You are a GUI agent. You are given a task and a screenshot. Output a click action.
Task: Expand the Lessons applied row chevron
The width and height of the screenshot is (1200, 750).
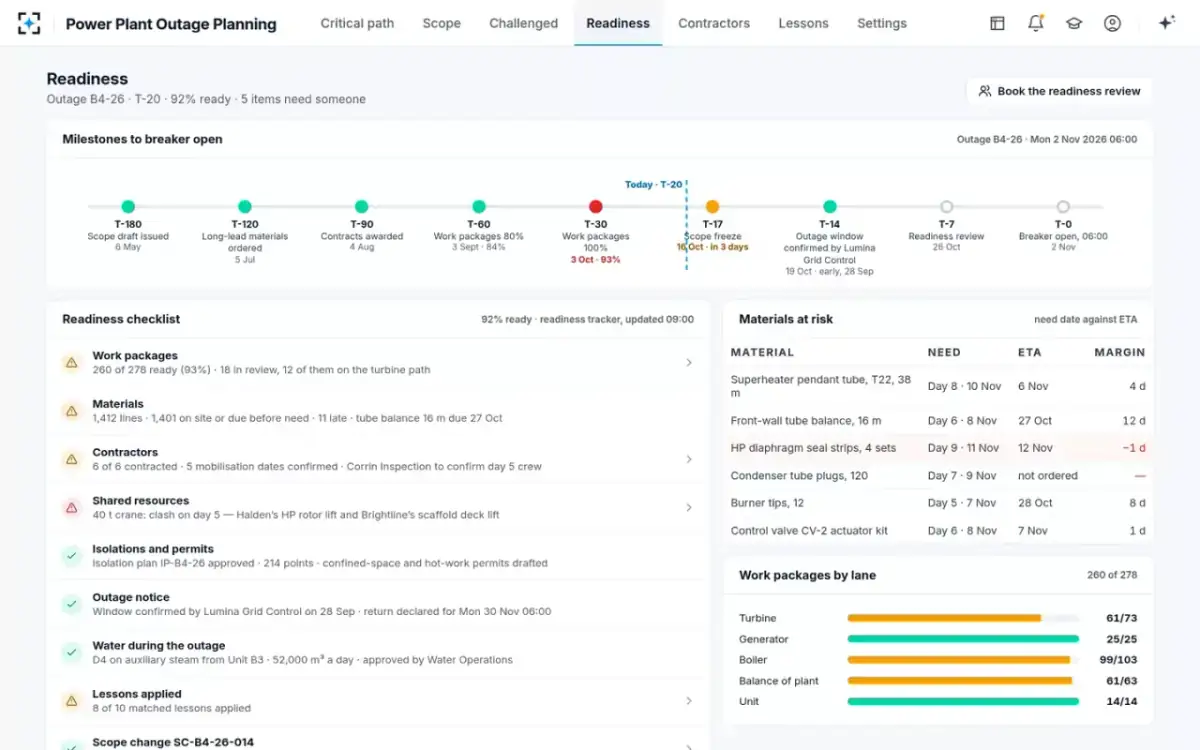(689, 701)
